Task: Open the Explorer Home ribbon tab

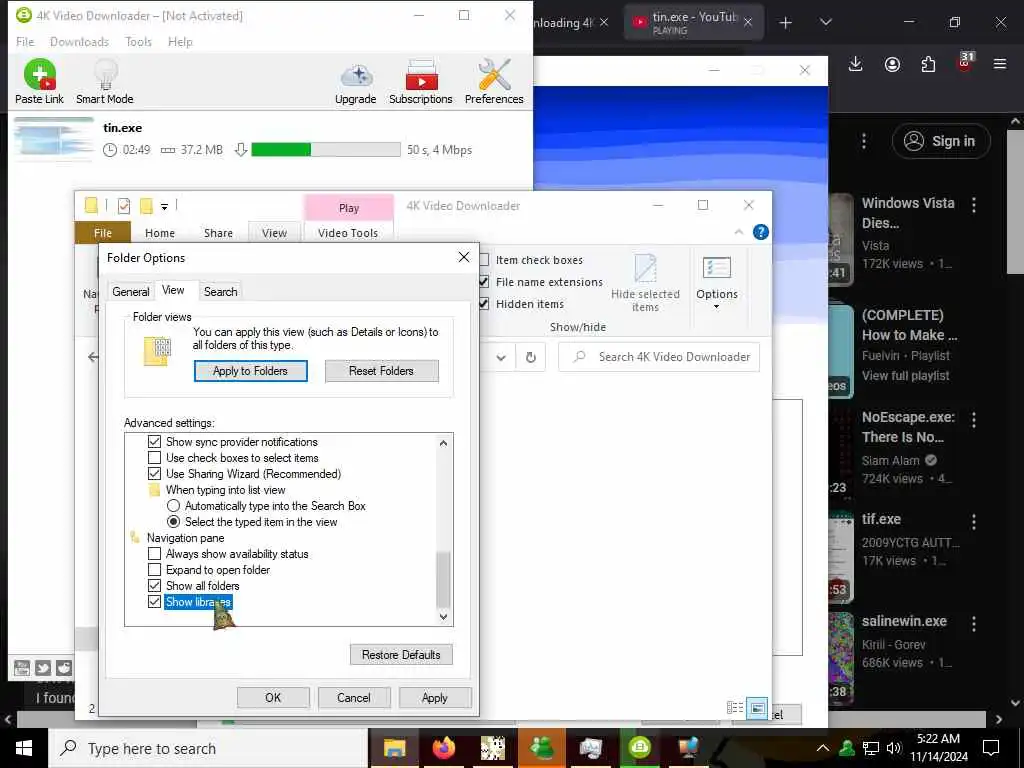Action: point(160,233)
